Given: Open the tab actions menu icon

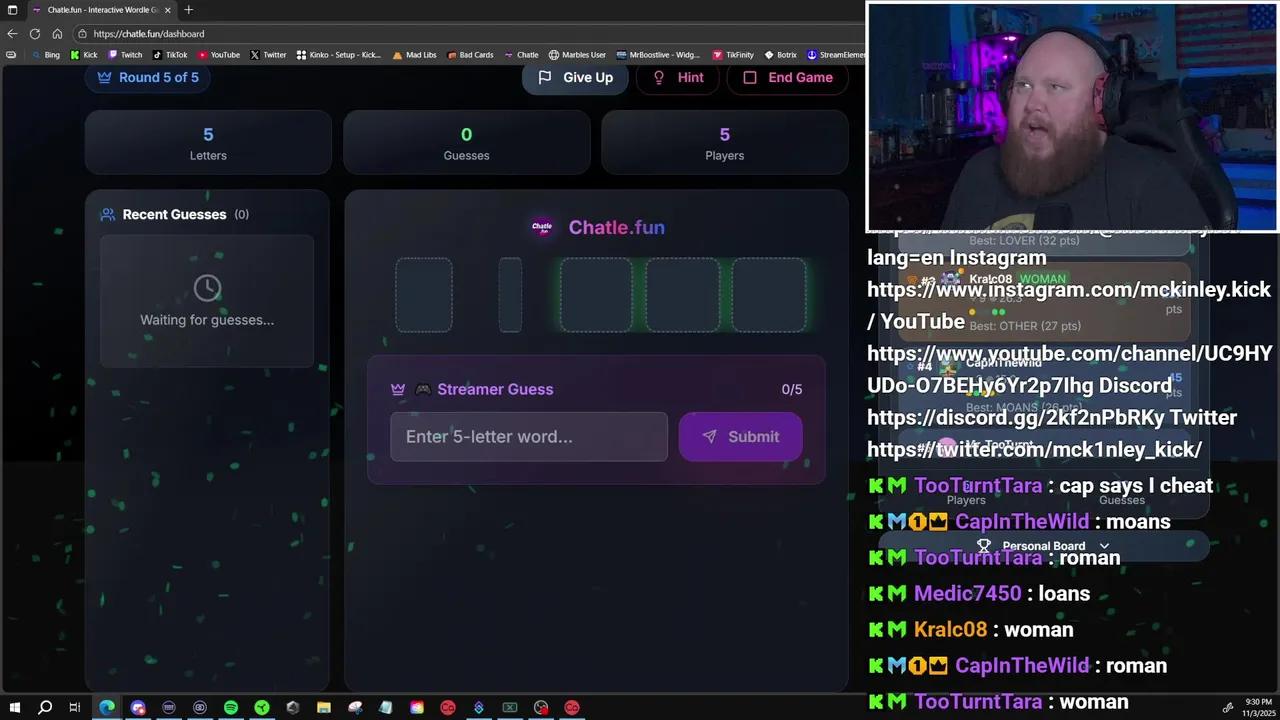Looking at the screenshot, I should [12, 10].
